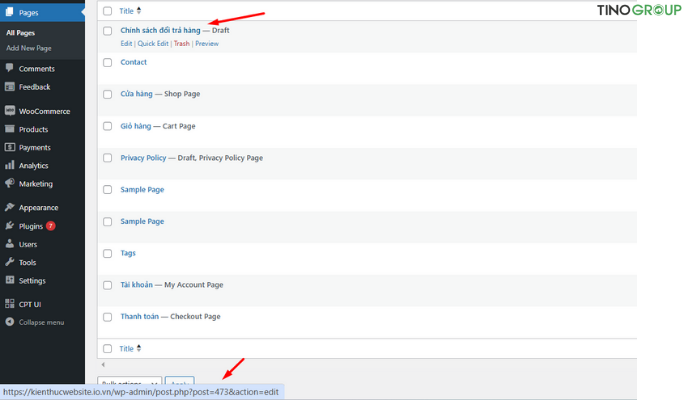
Task: Check the box for Thanh toán Checkout Page
Action: 108,317
